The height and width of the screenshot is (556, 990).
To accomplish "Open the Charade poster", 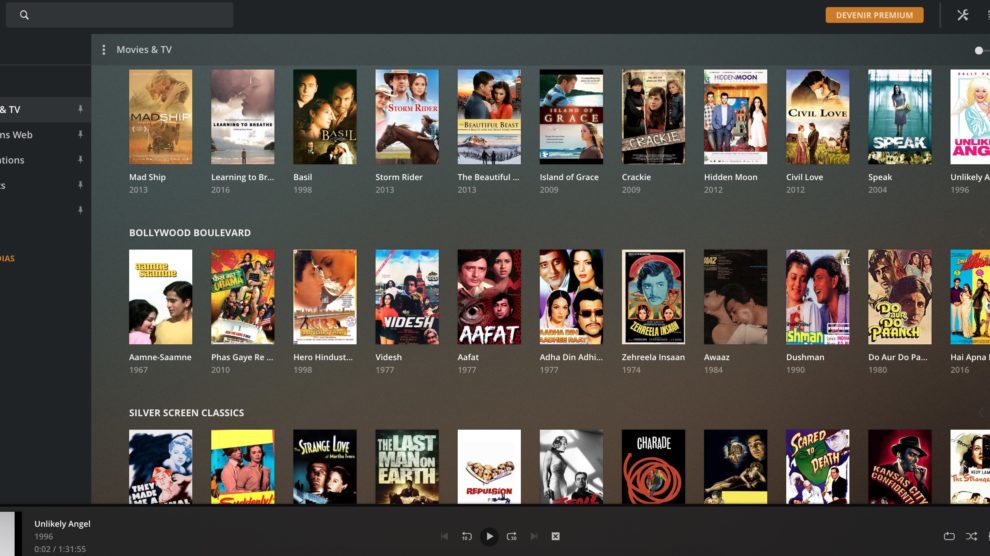I will [653, 467].
